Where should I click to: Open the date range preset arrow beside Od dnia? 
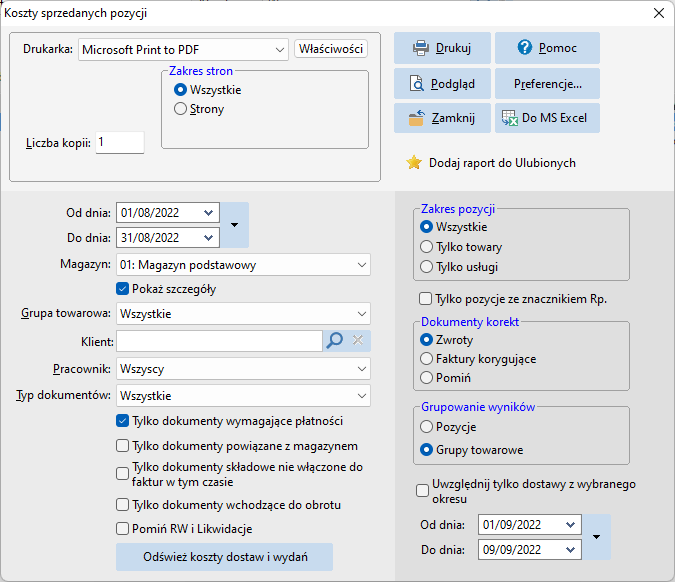click(234, 225)
